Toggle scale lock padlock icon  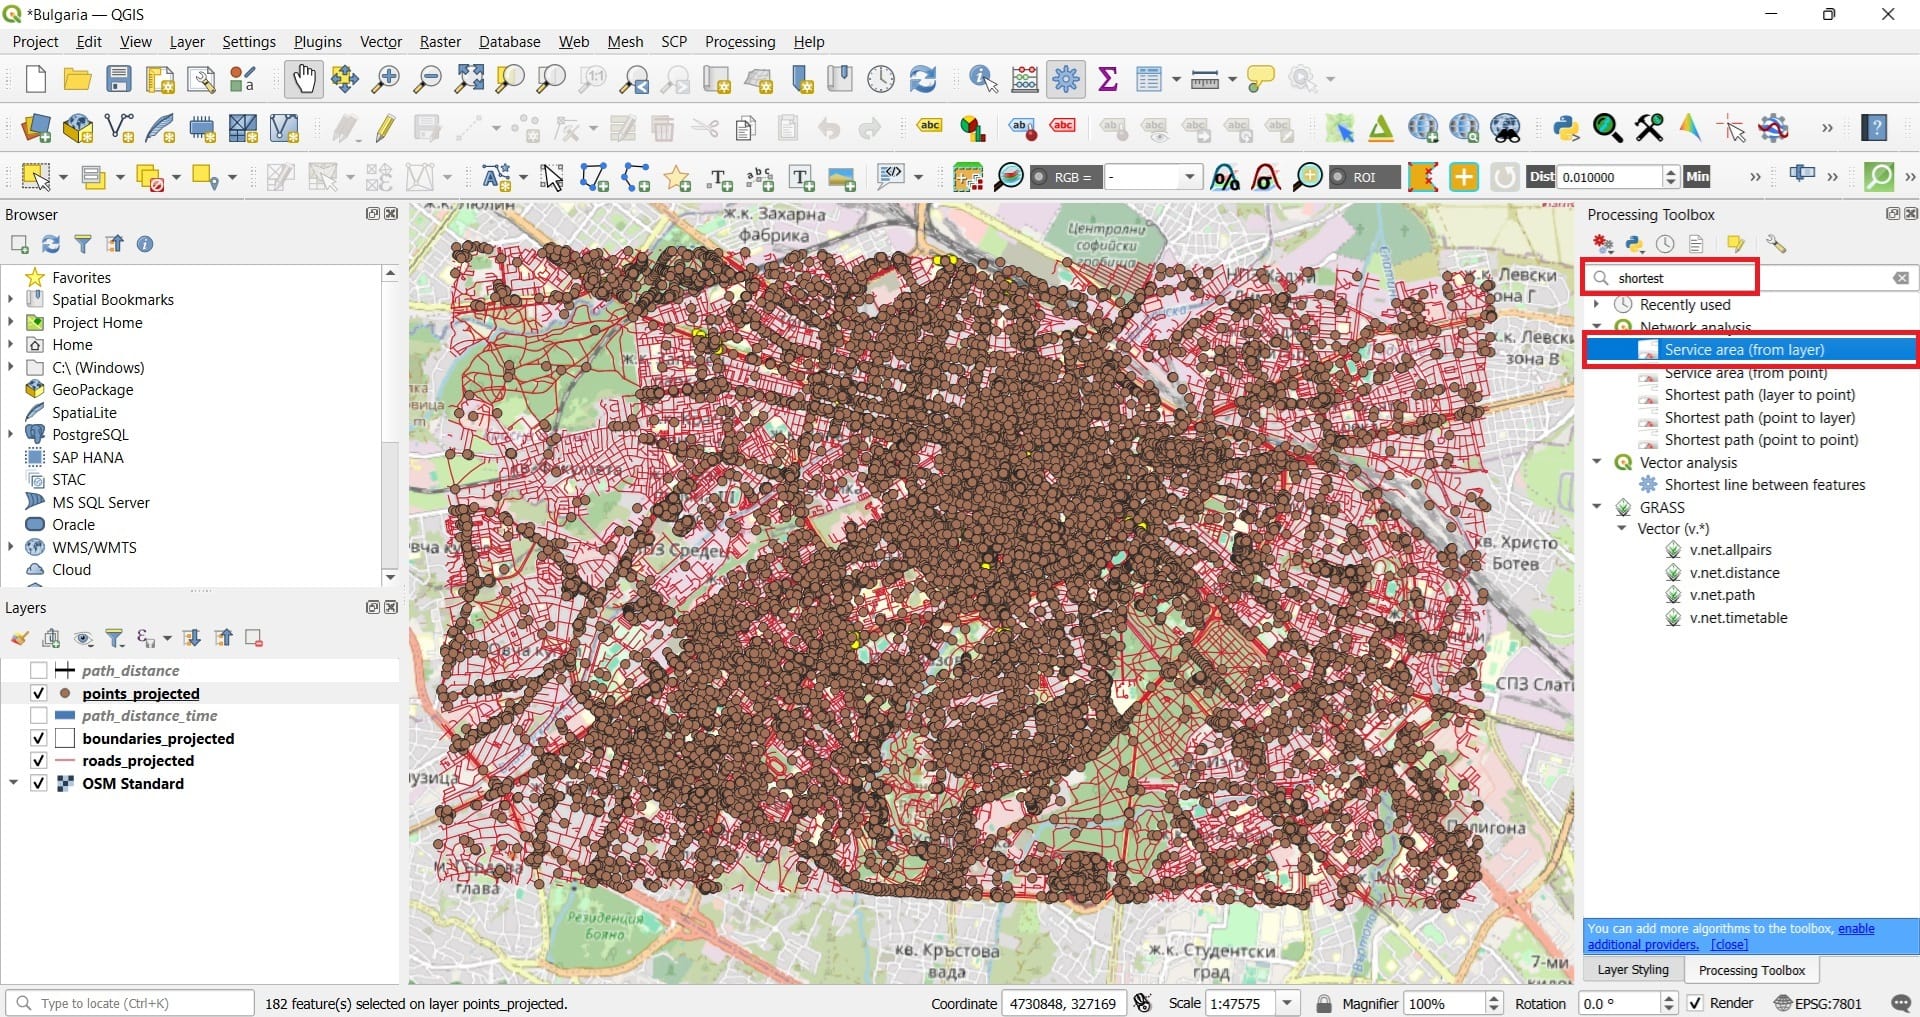[1324, 1003]
